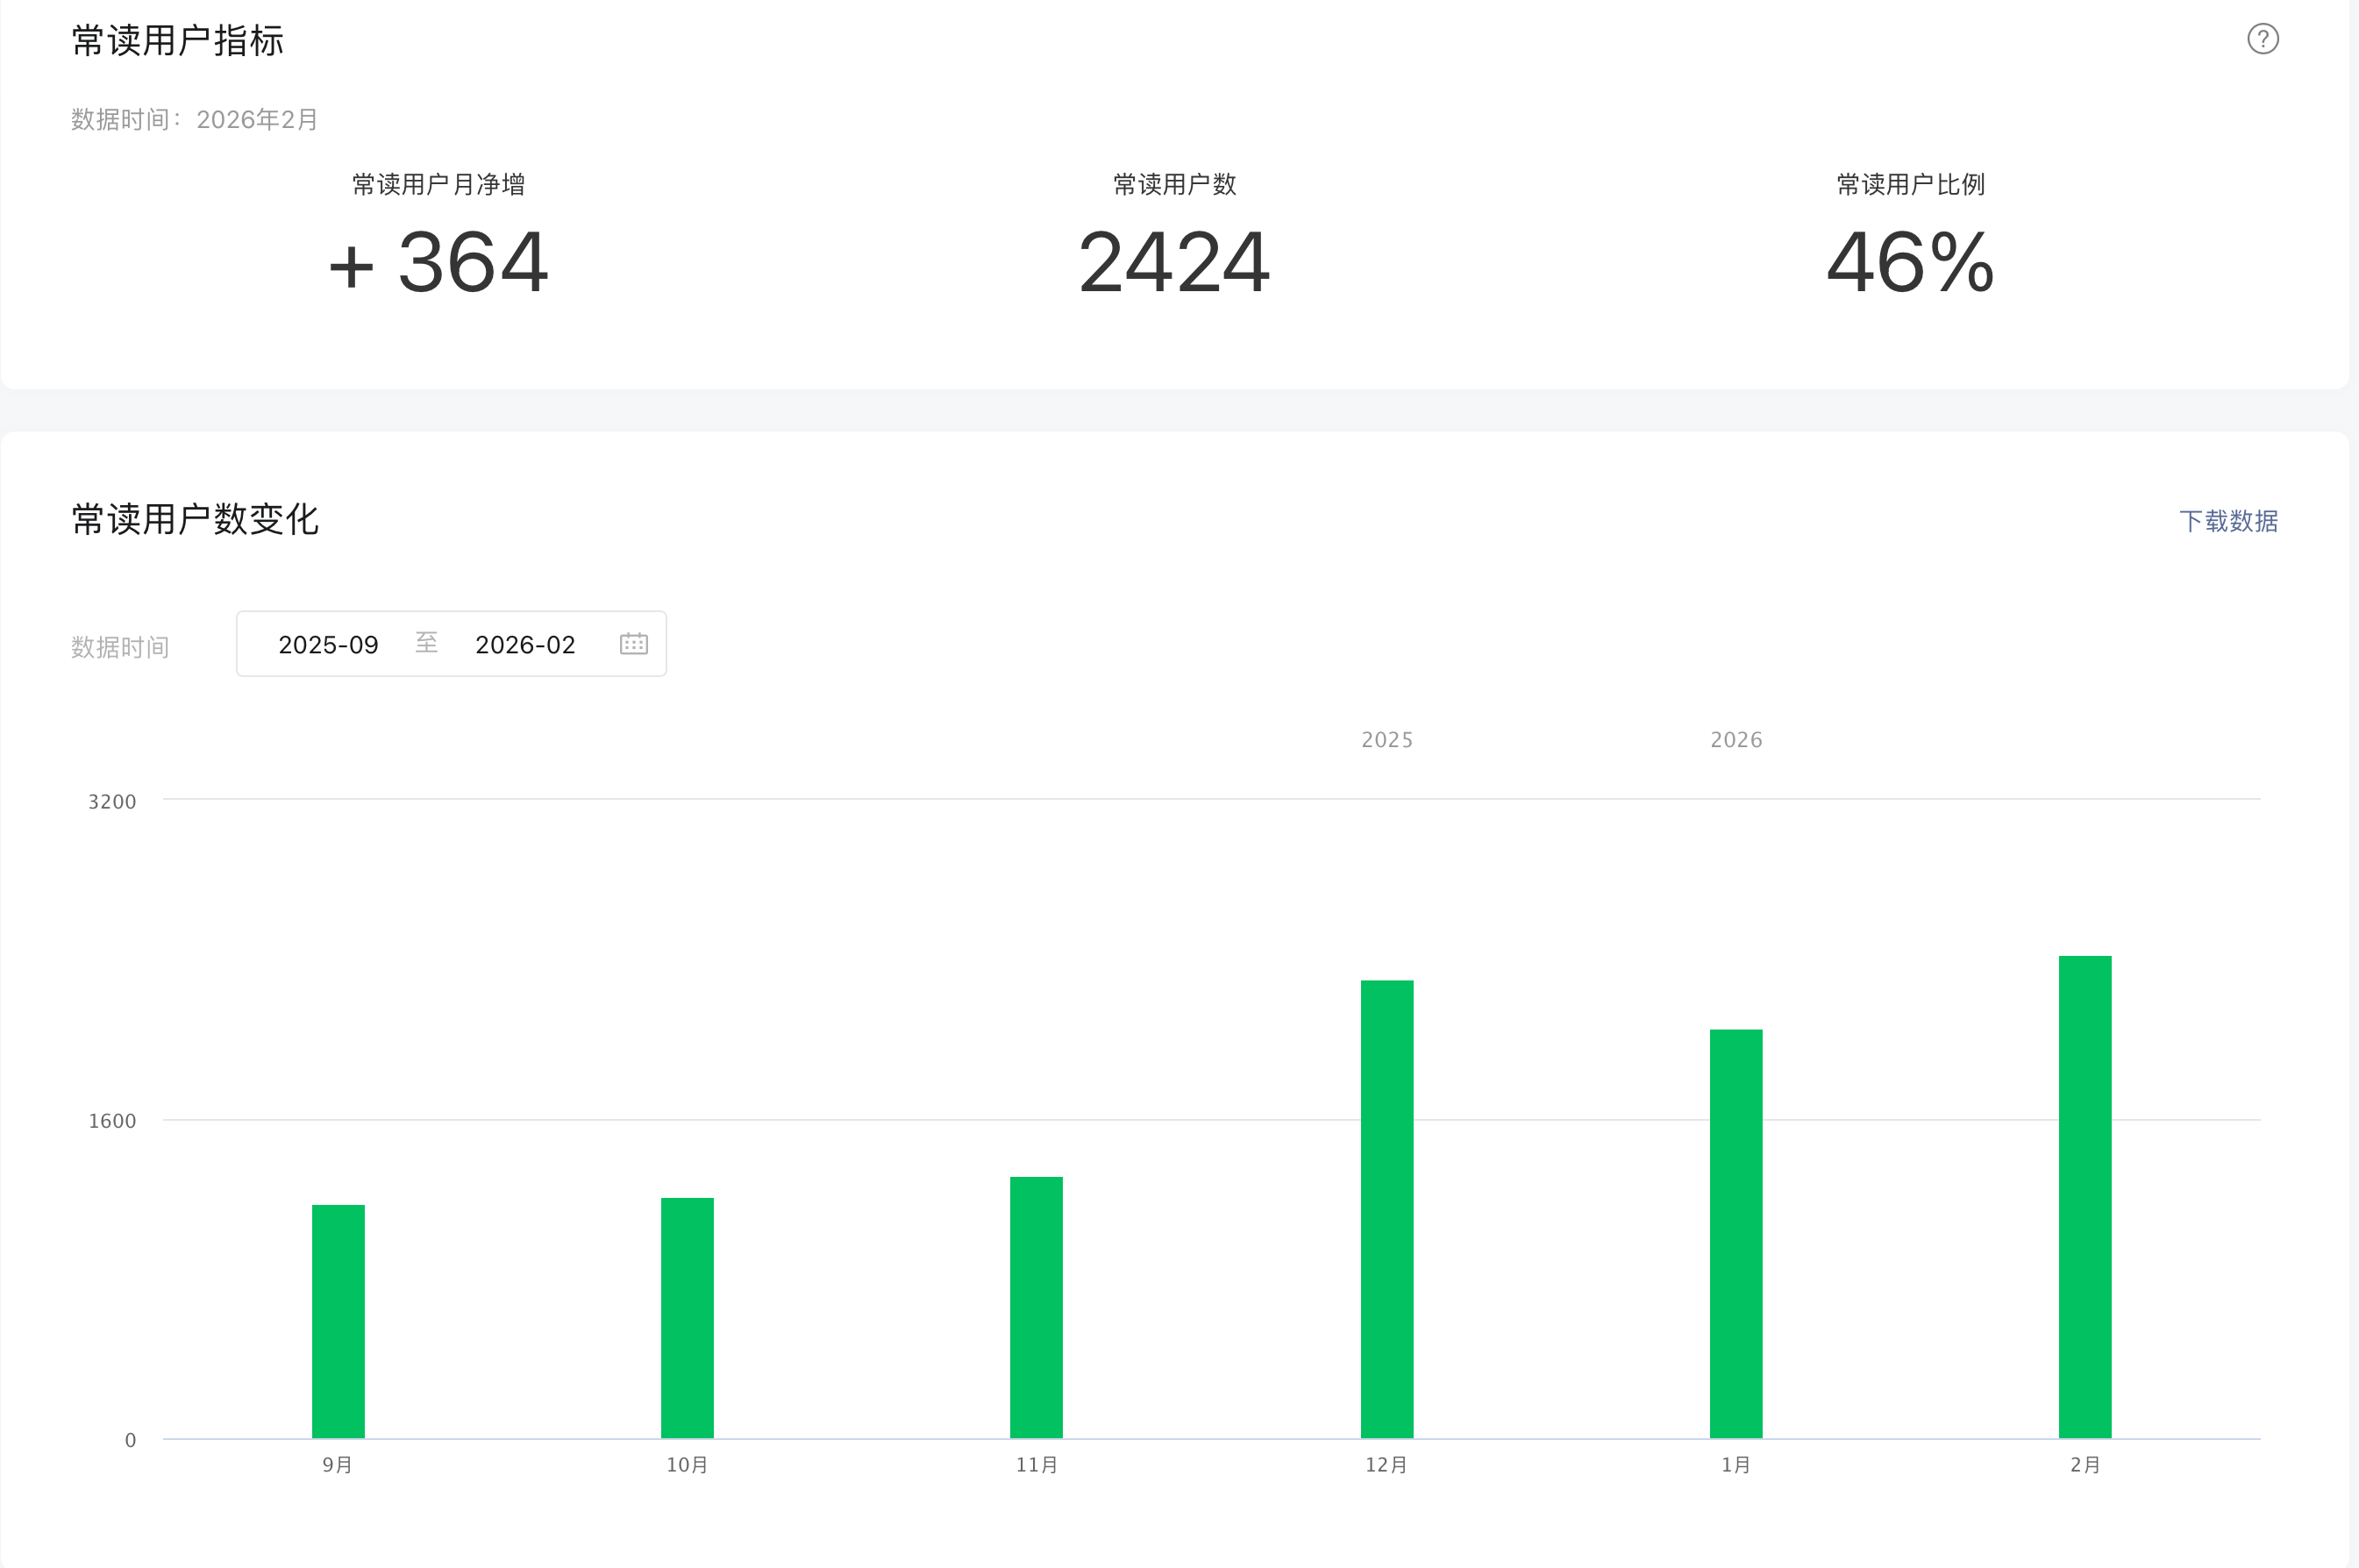Click the 46% frequent reader ratio
This screenshot has height=1568, width=2359.
click(1910, 263)
